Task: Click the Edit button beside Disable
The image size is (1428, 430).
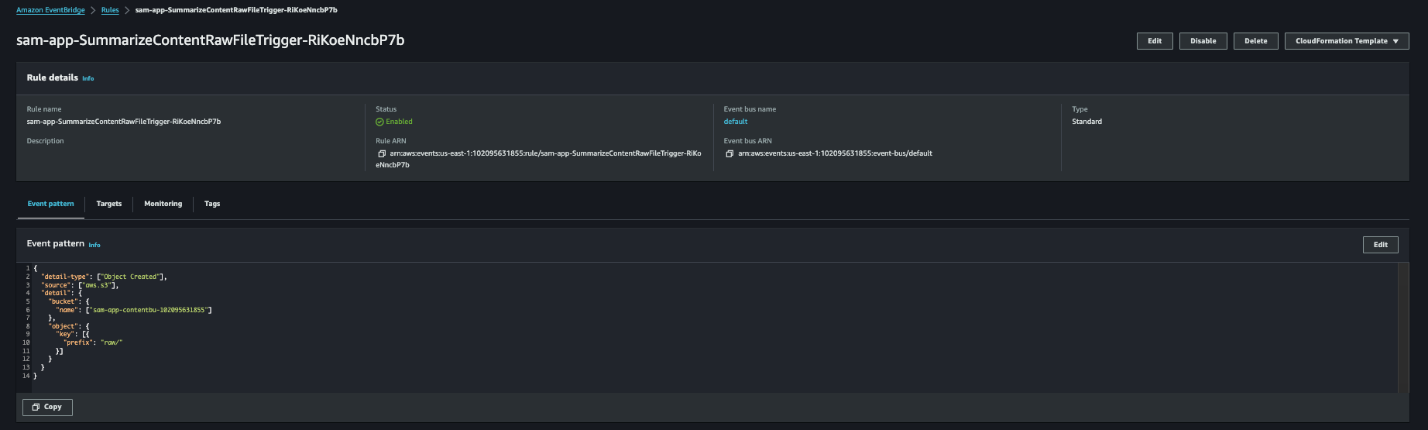Action: coord(1154,41)
